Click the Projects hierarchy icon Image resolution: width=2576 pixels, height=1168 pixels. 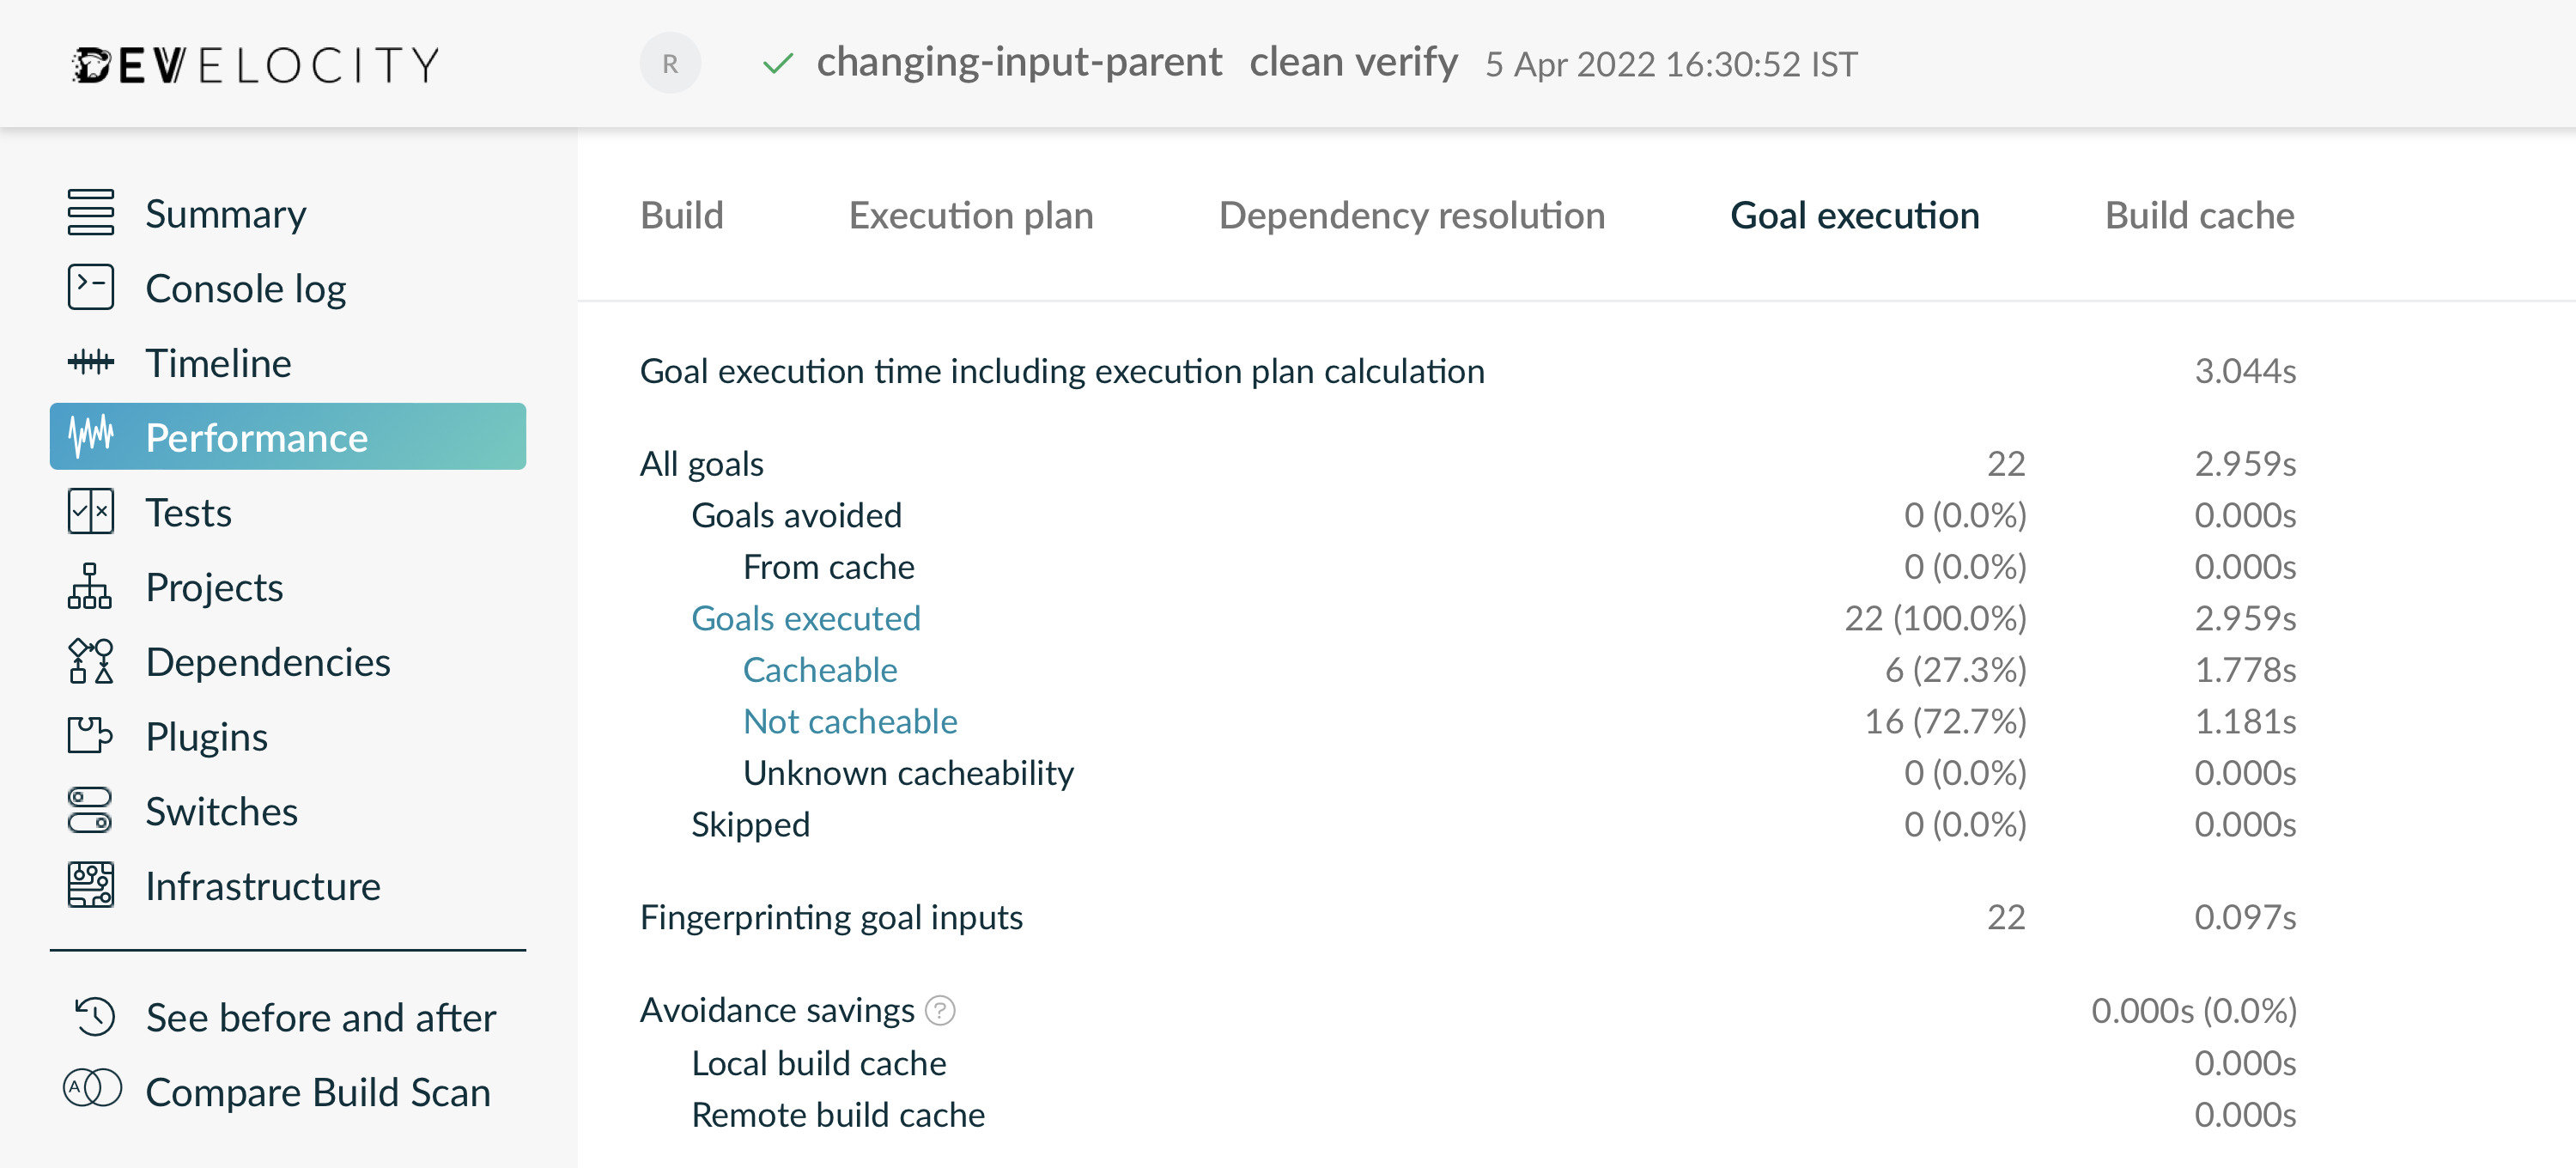click(x=91, y=587)
